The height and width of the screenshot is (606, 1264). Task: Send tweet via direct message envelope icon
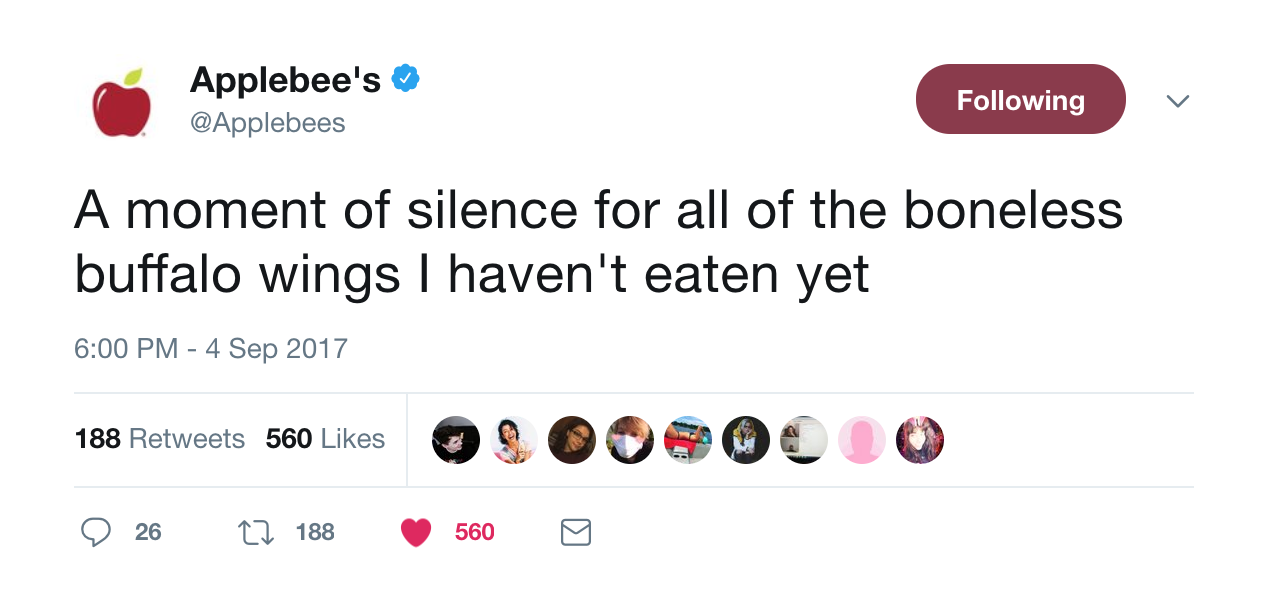click(575, 532)
